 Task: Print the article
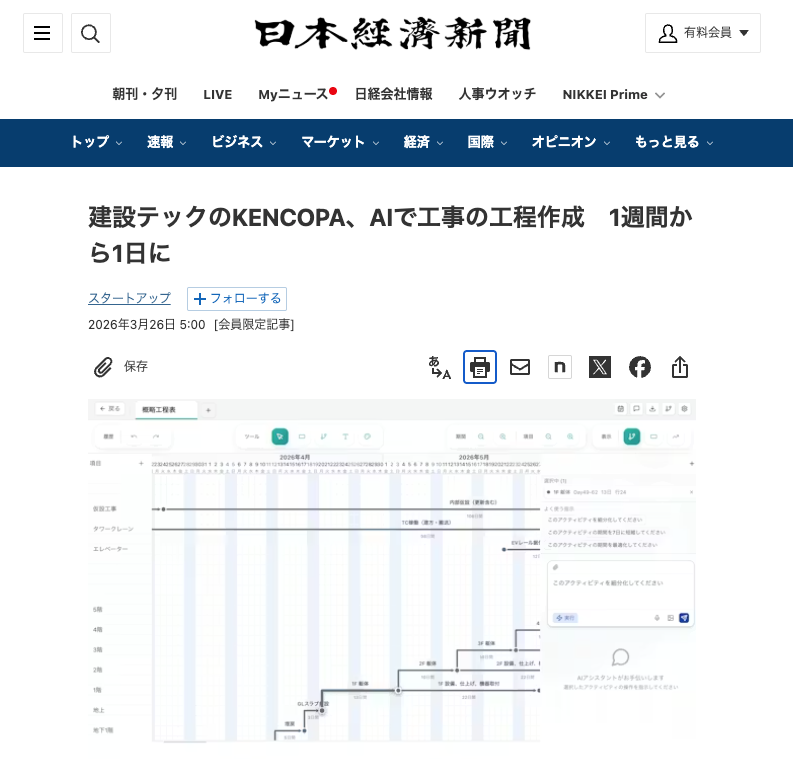[x=479, y=367]
